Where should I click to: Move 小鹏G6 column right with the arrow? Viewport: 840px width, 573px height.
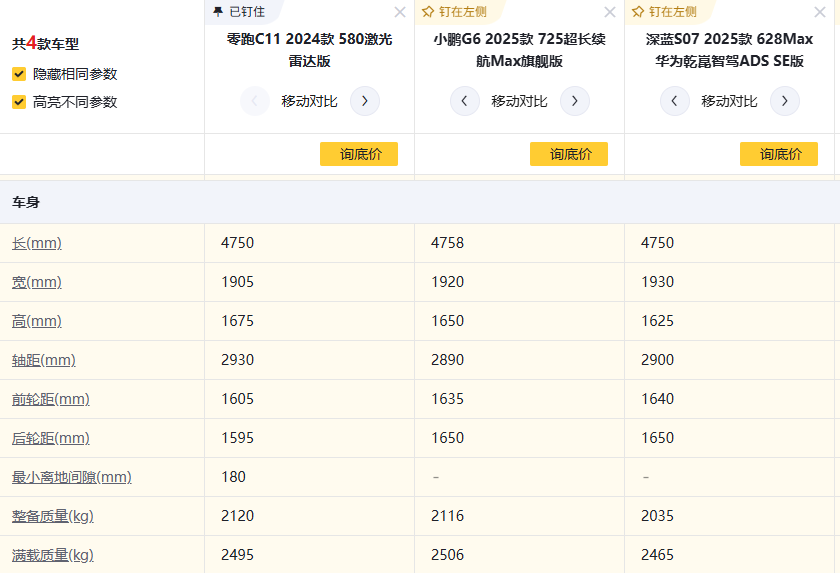575,101
